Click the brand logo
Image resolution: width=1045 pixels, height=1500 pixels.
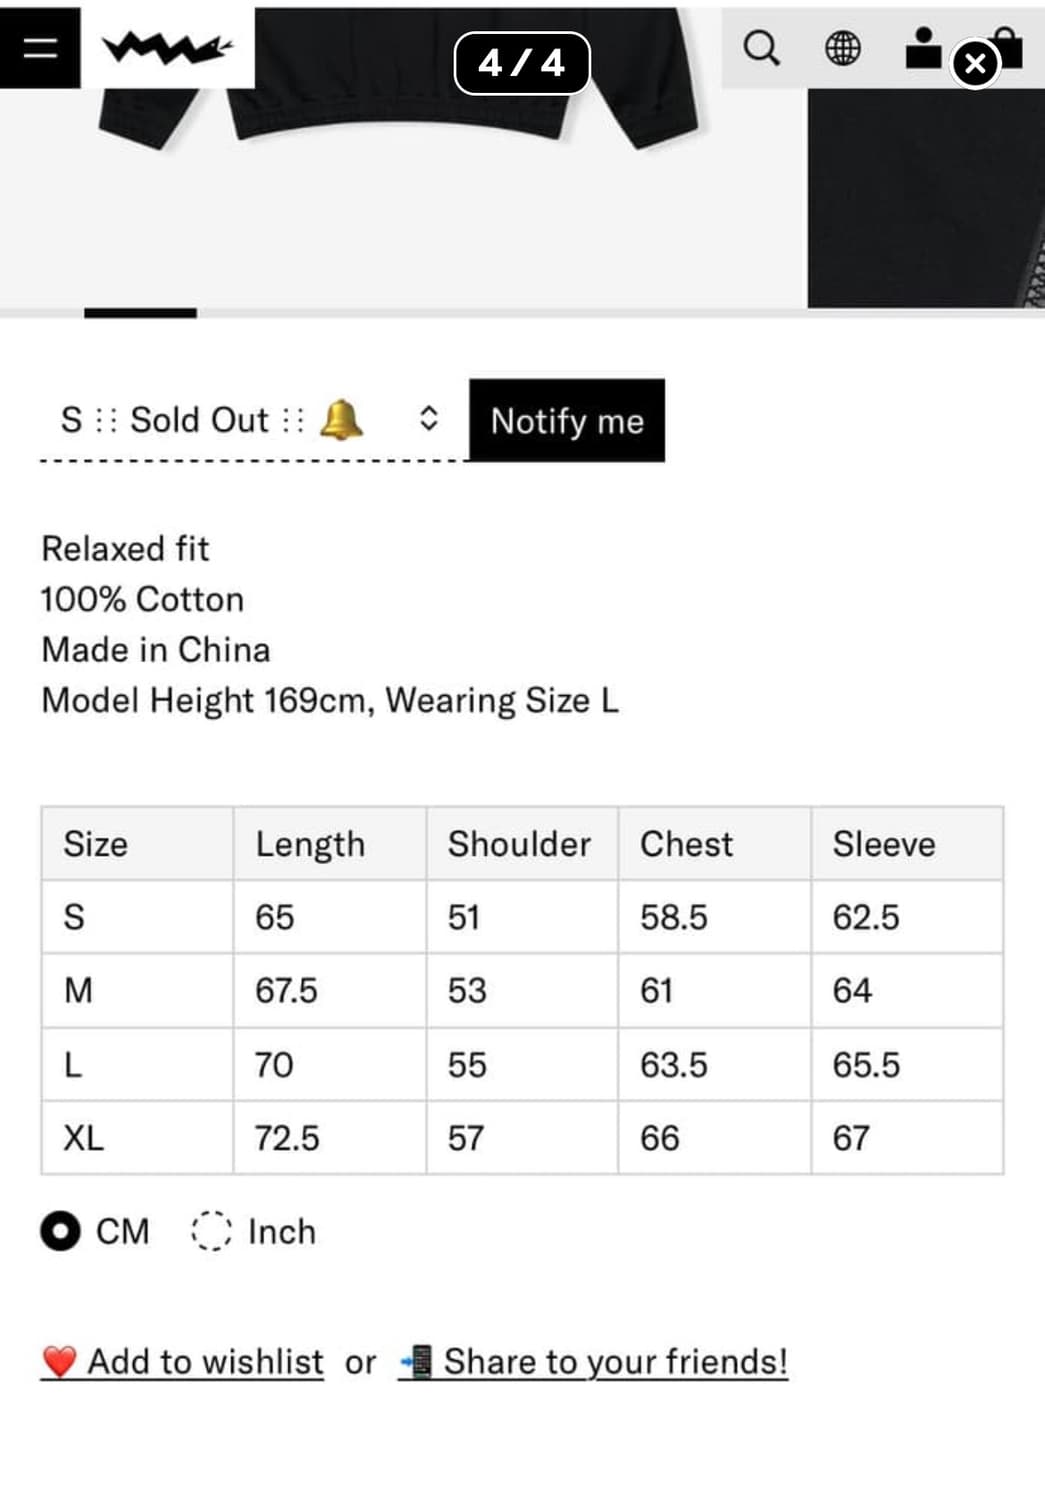168,47
